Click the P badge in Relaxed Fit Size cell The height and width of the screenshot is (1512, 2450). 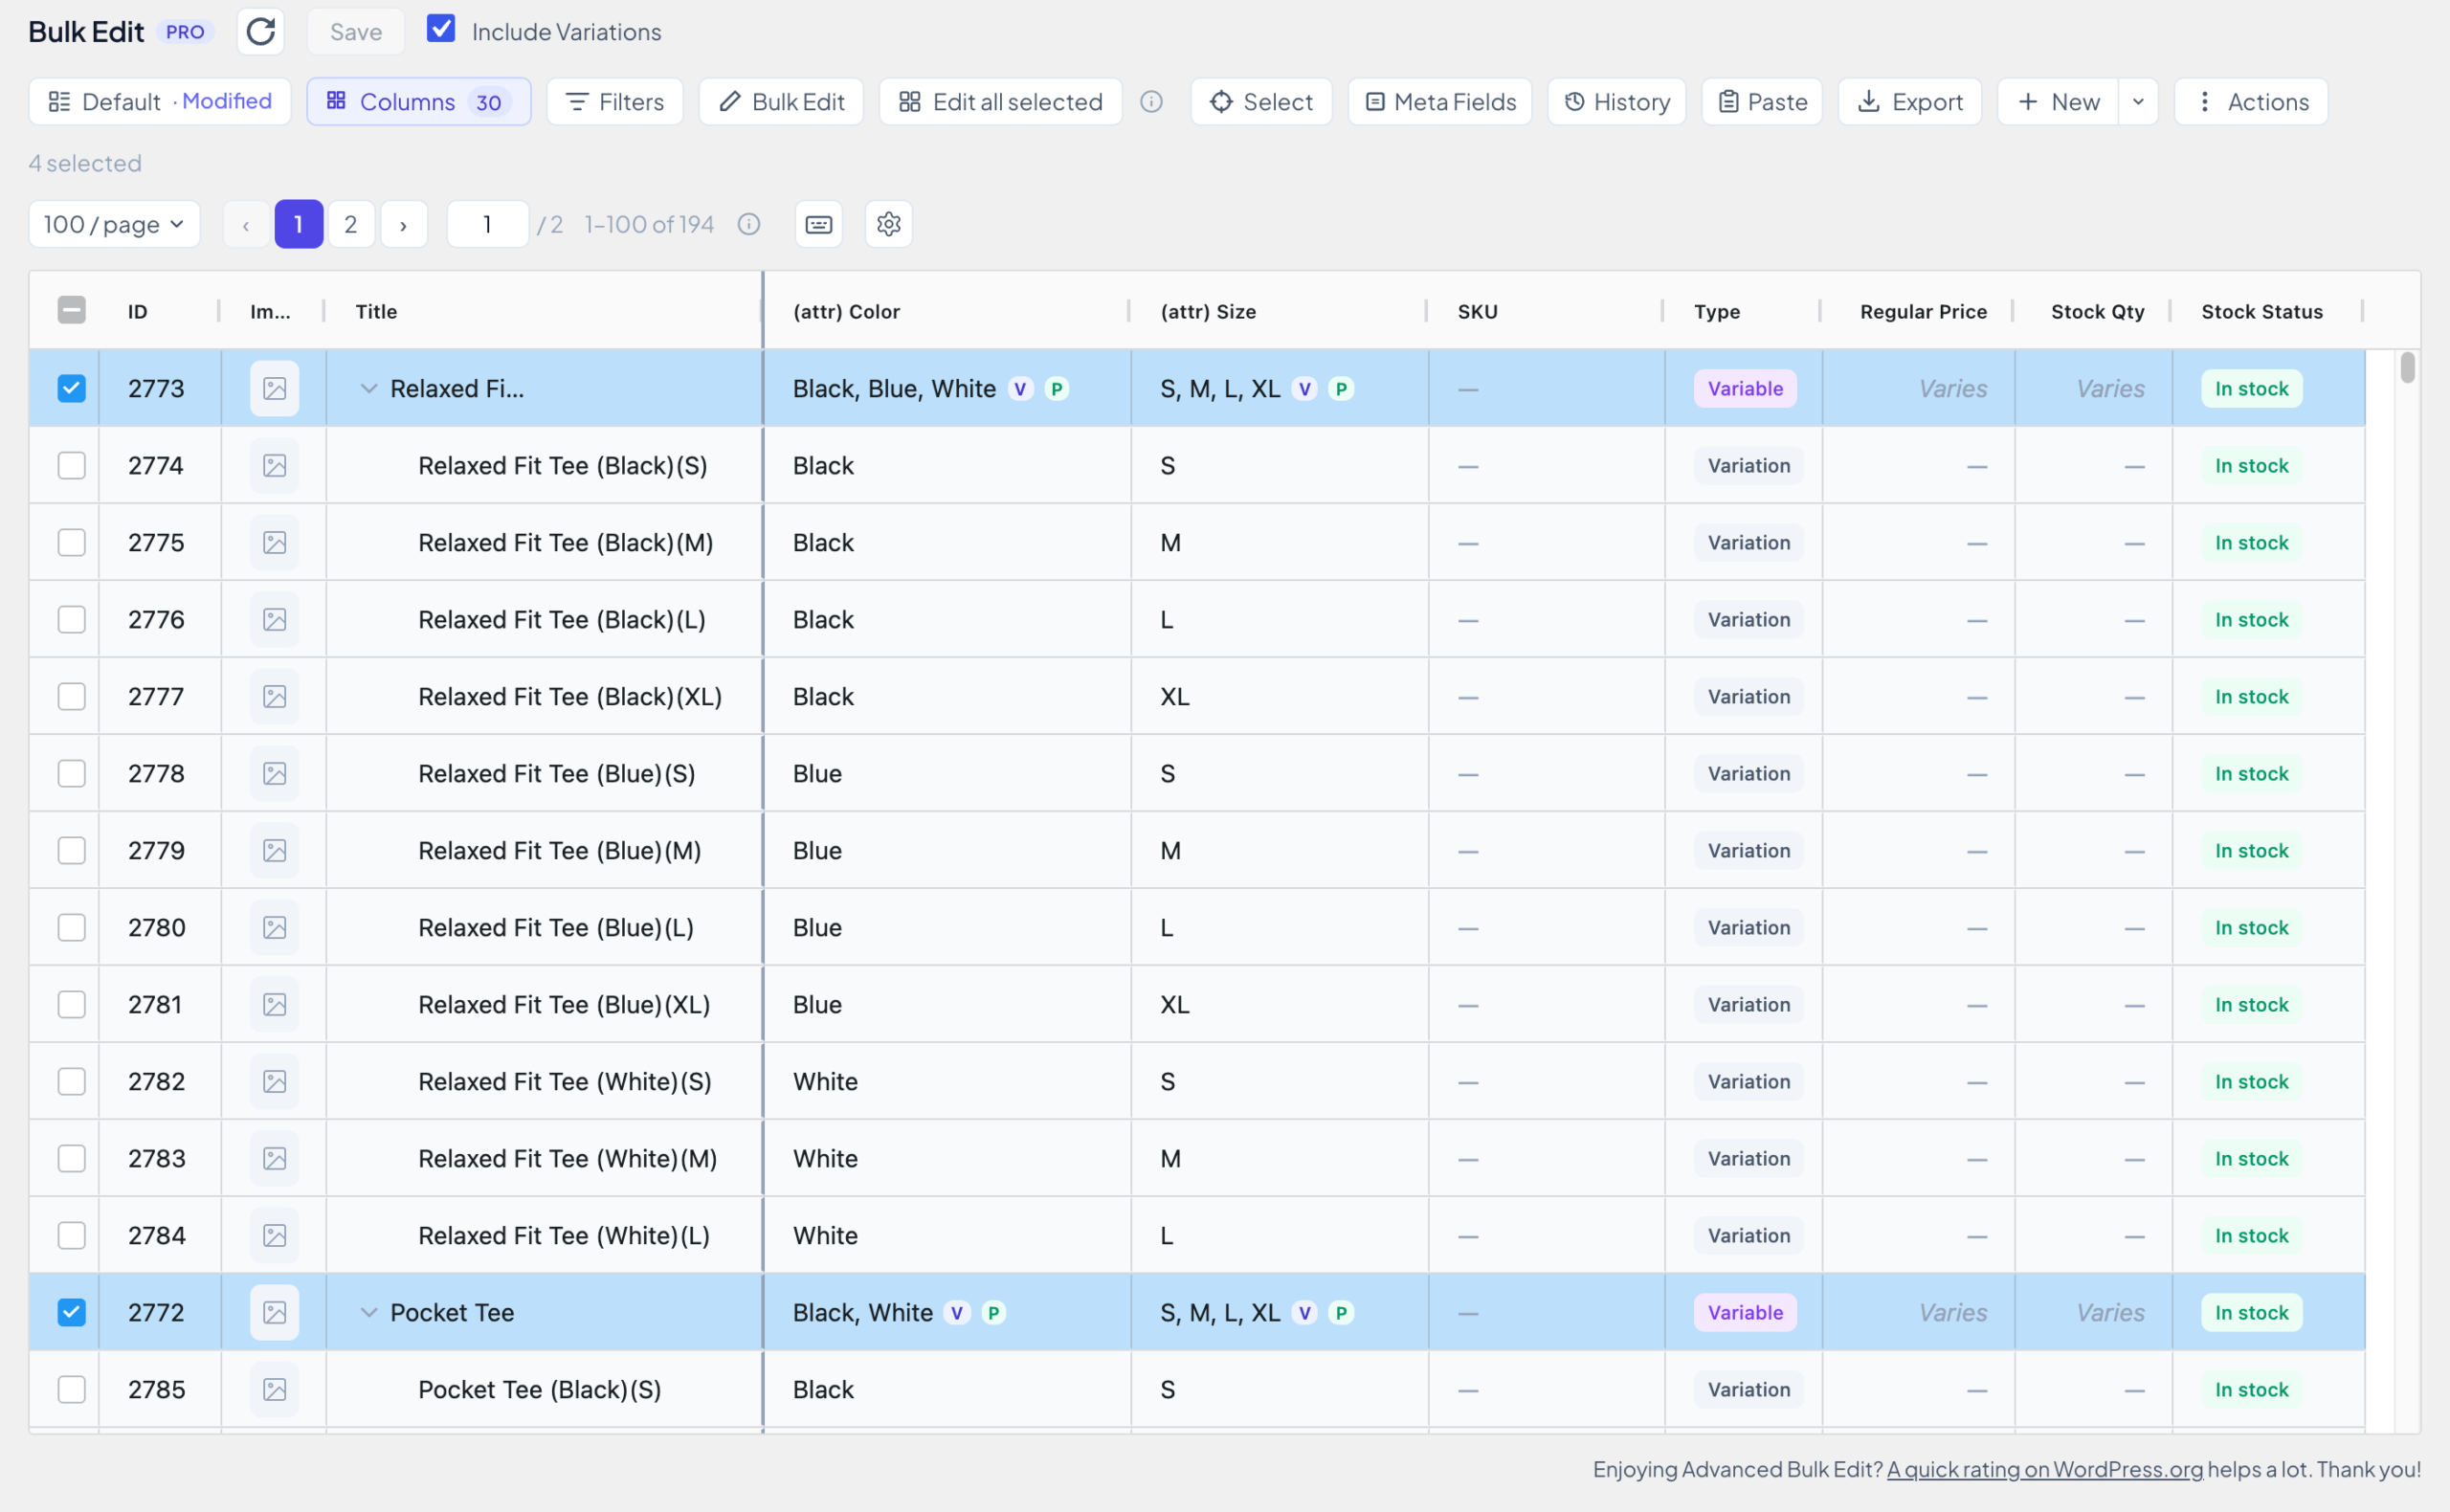coord(1341,388)
